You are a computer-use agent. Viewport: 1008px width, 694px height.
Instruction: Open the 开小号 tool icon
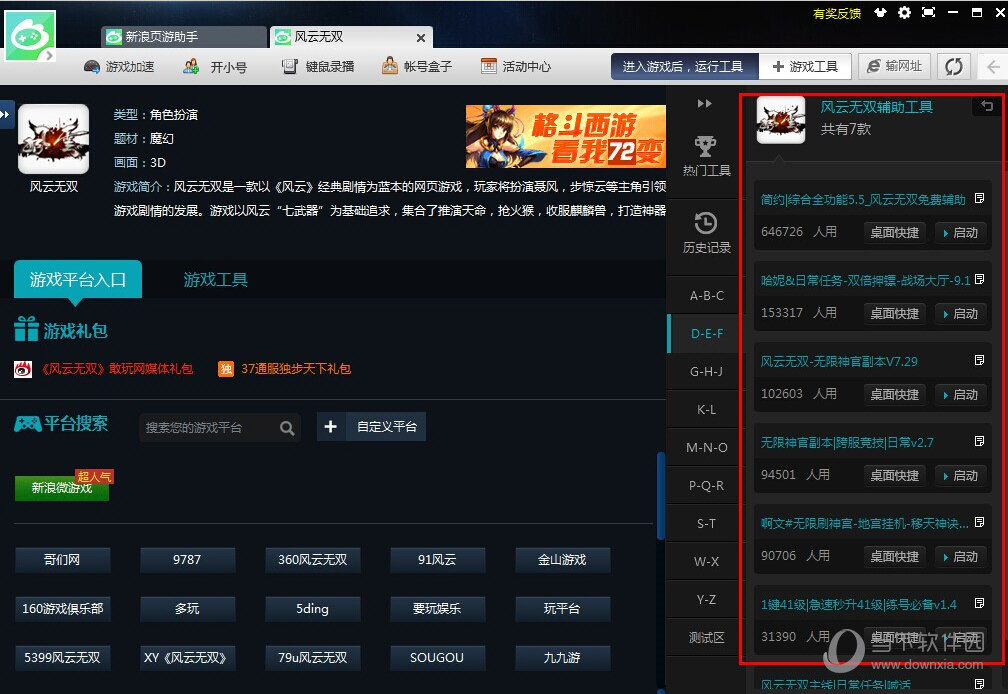pyautogui.click(x=190, y=67)
